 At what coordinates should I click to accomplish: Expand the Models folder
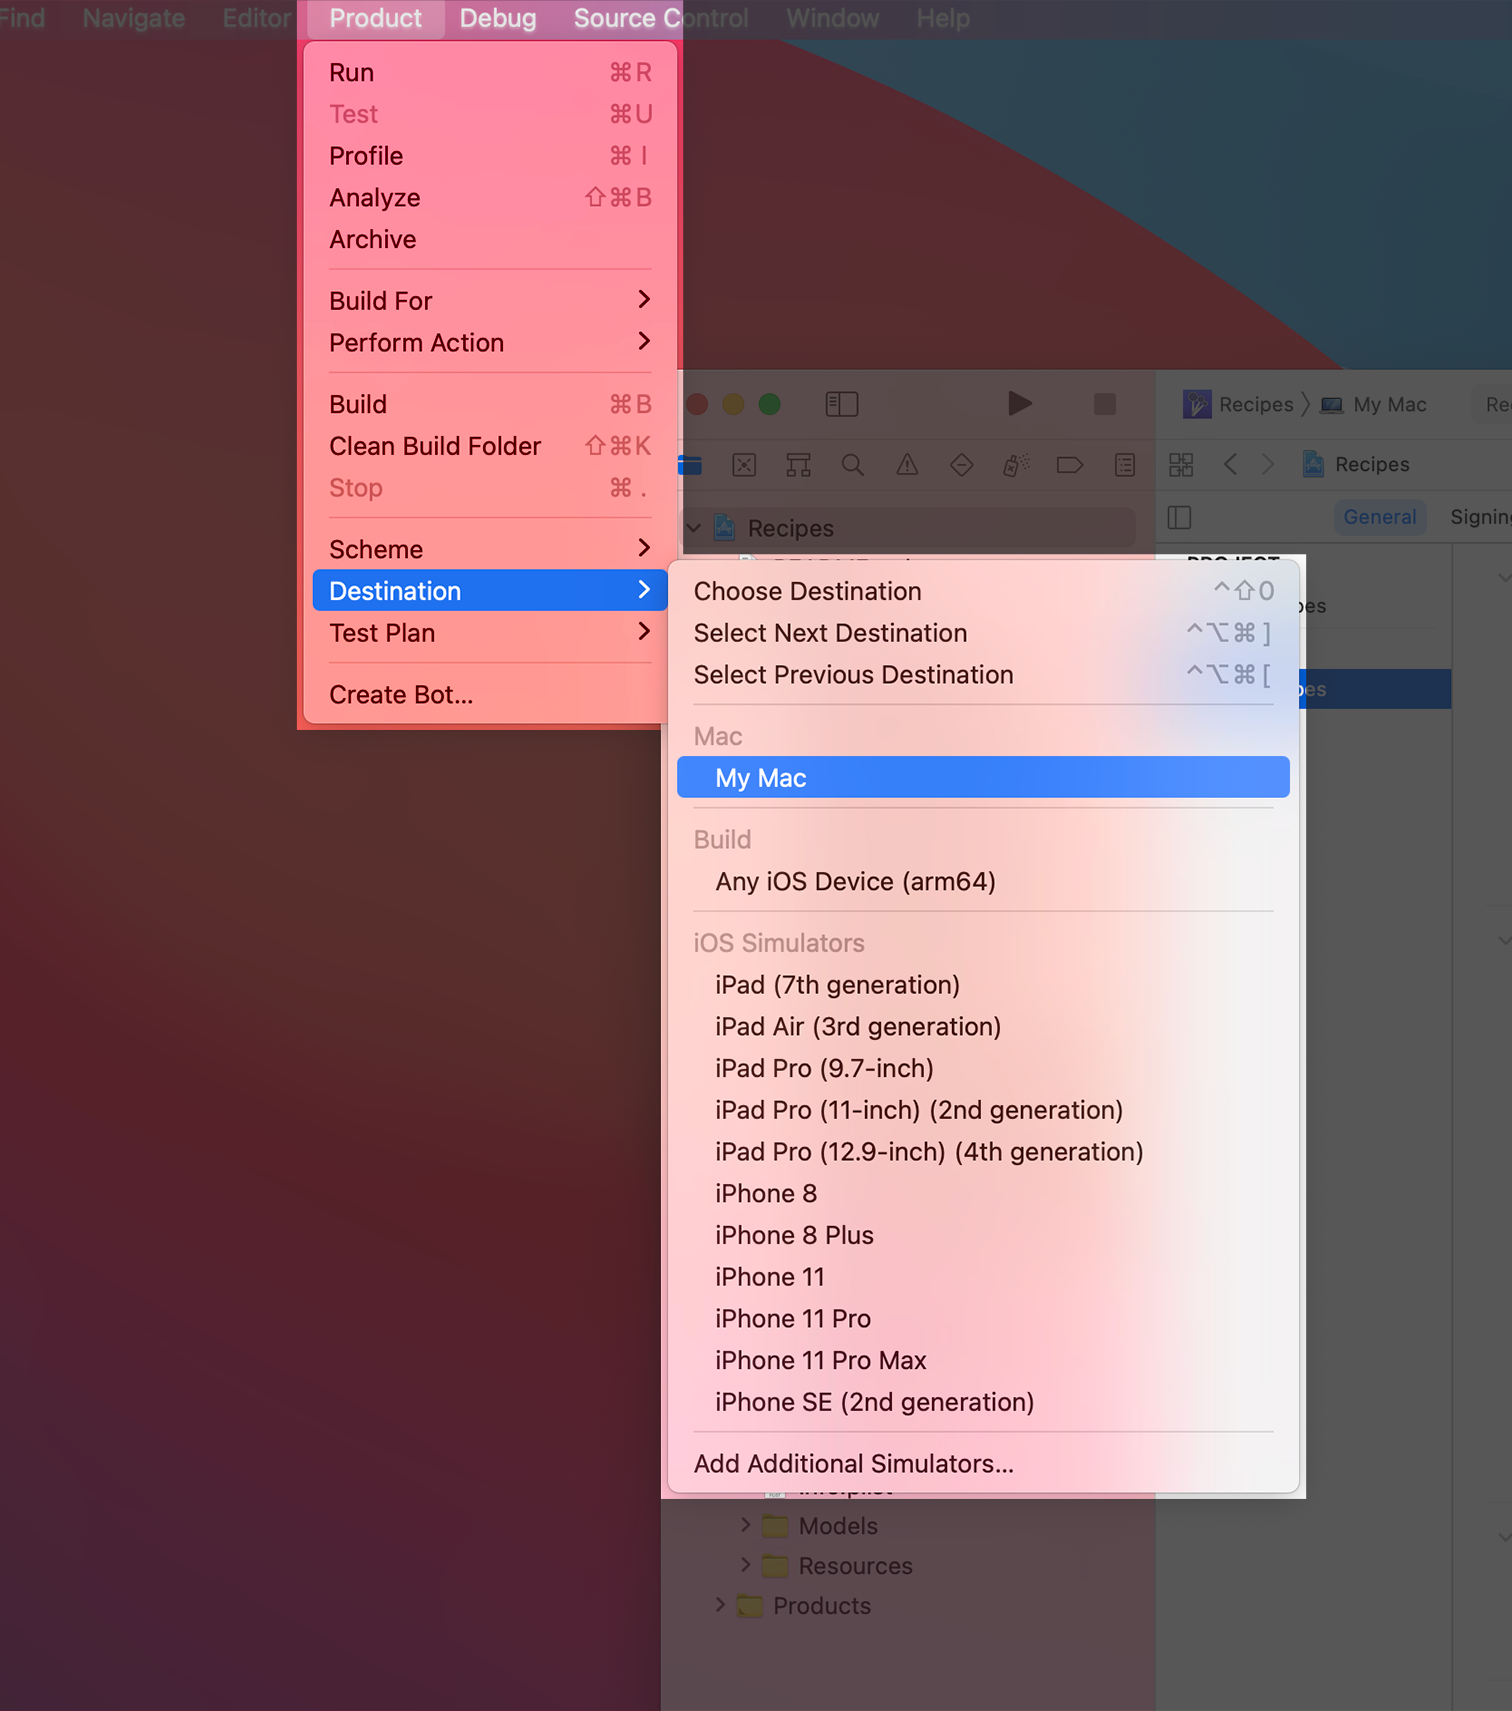pos(745,1525)
